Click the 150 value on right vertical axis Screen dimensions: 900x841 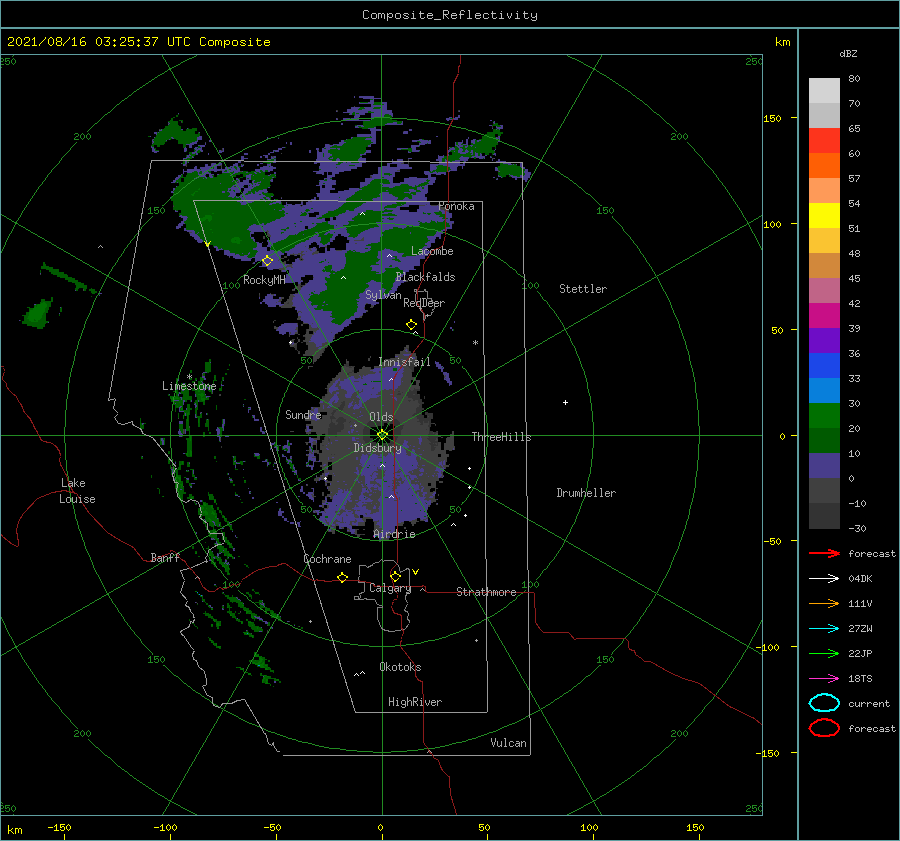tap(772, 118)
